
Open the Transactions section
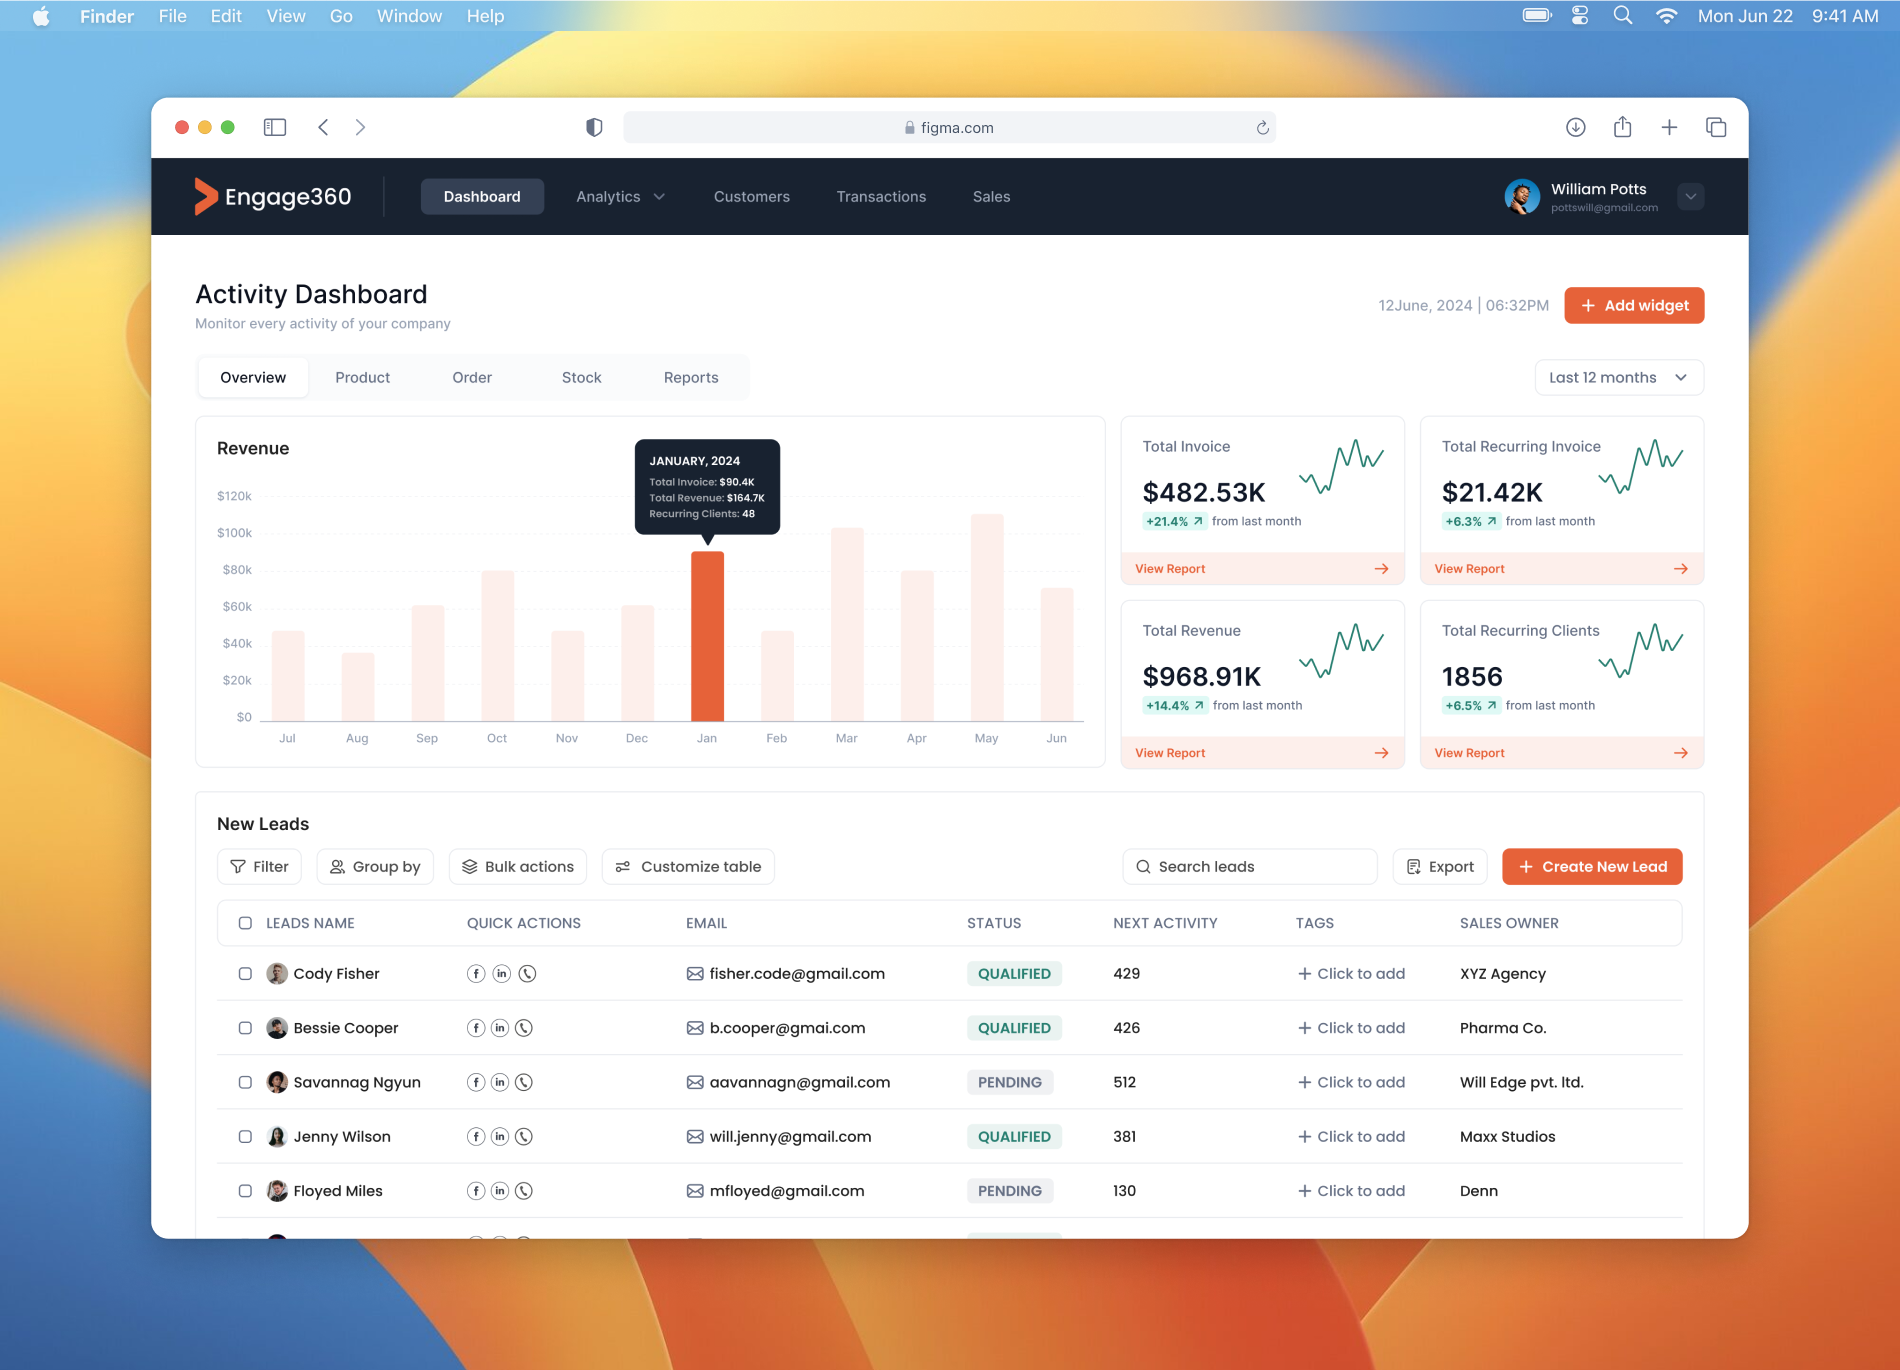point(880,196)
